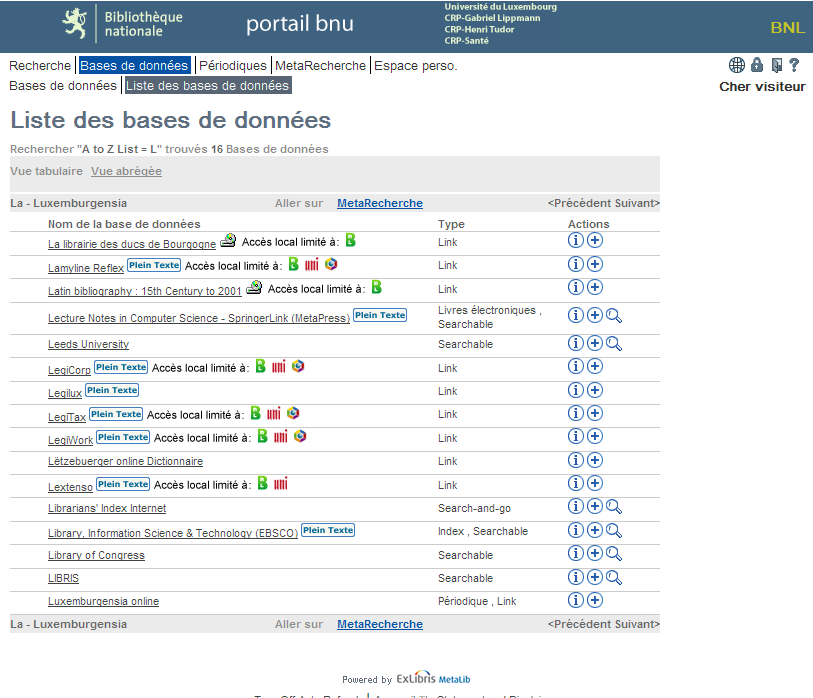Open the LegiCorp database link
The image size is (813, 698).
(69, 370)
